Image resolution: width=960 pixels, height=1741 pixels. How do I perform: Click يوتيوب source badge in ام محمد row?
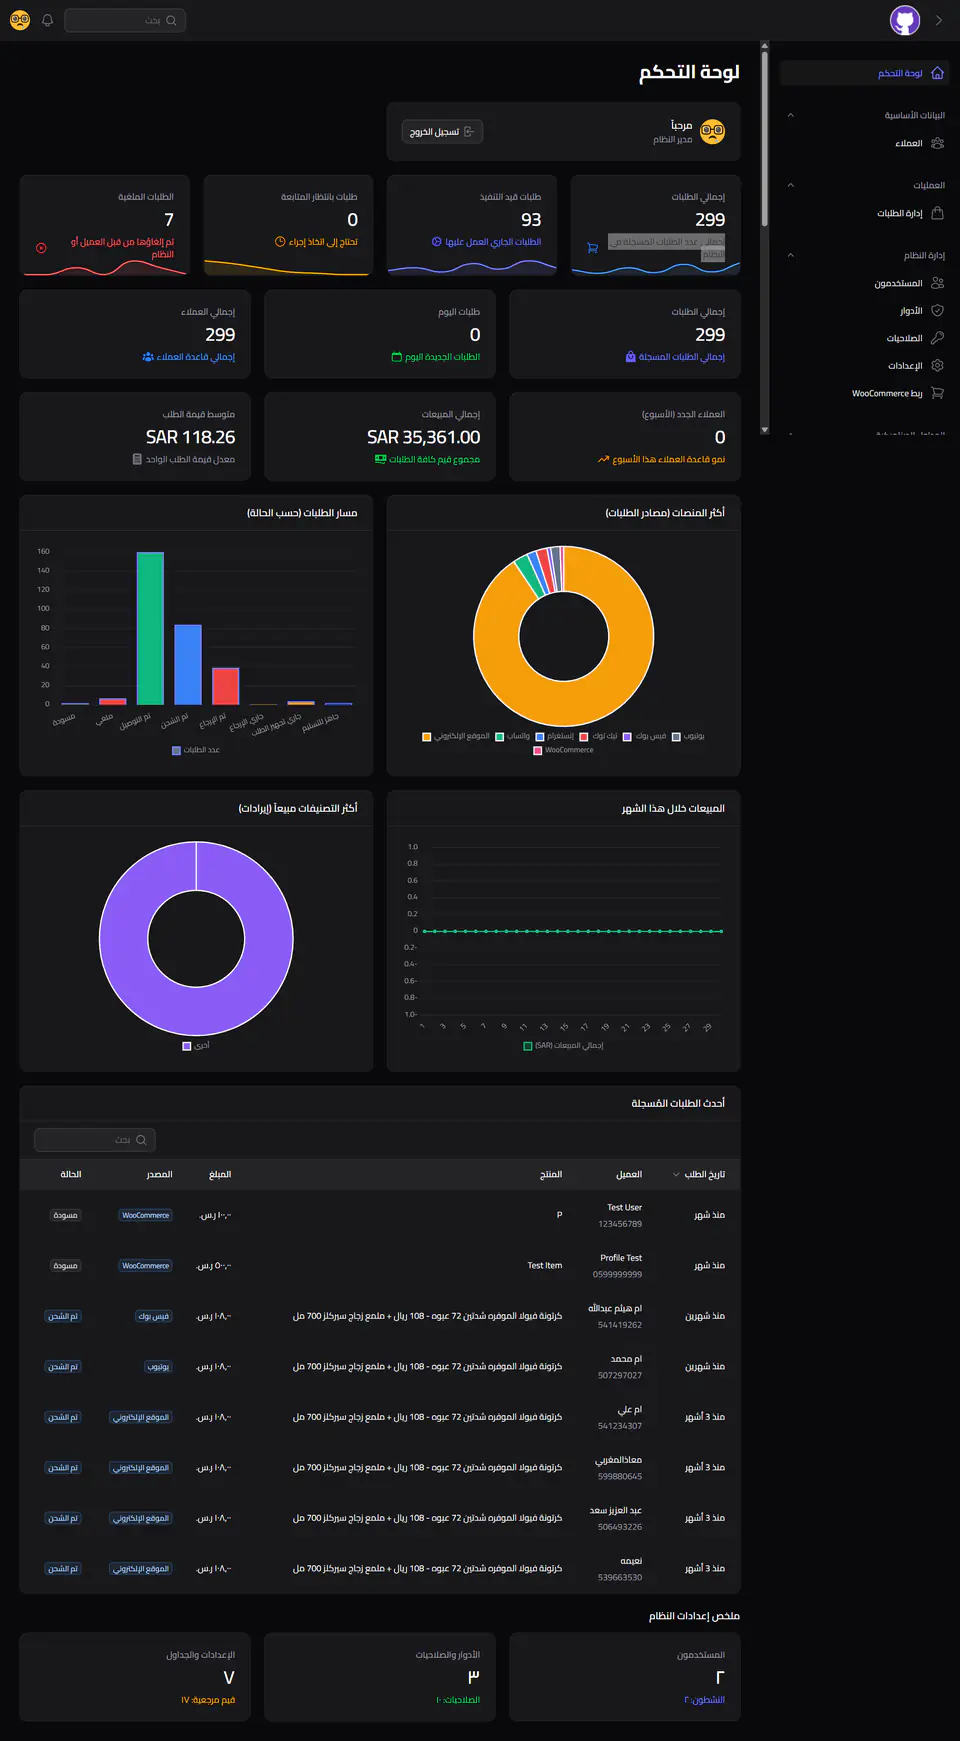(158, 1367)
